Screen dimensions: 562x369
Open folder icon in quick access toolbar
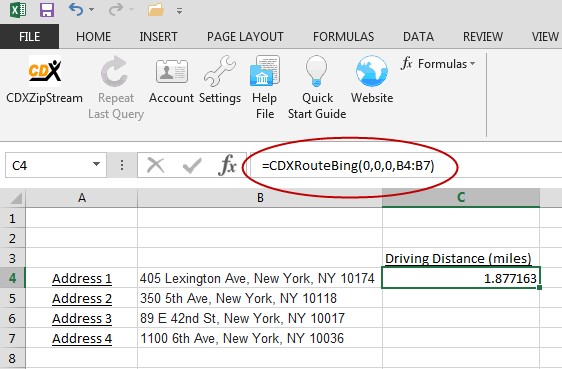pos(156,10)
